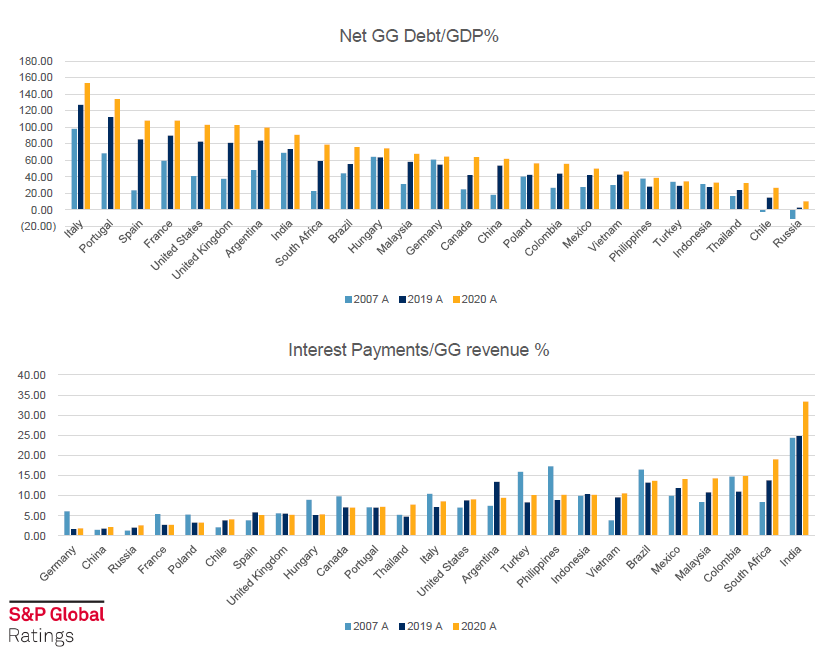Click the Net GG Debt/GDP% chart title

(419, 37)
